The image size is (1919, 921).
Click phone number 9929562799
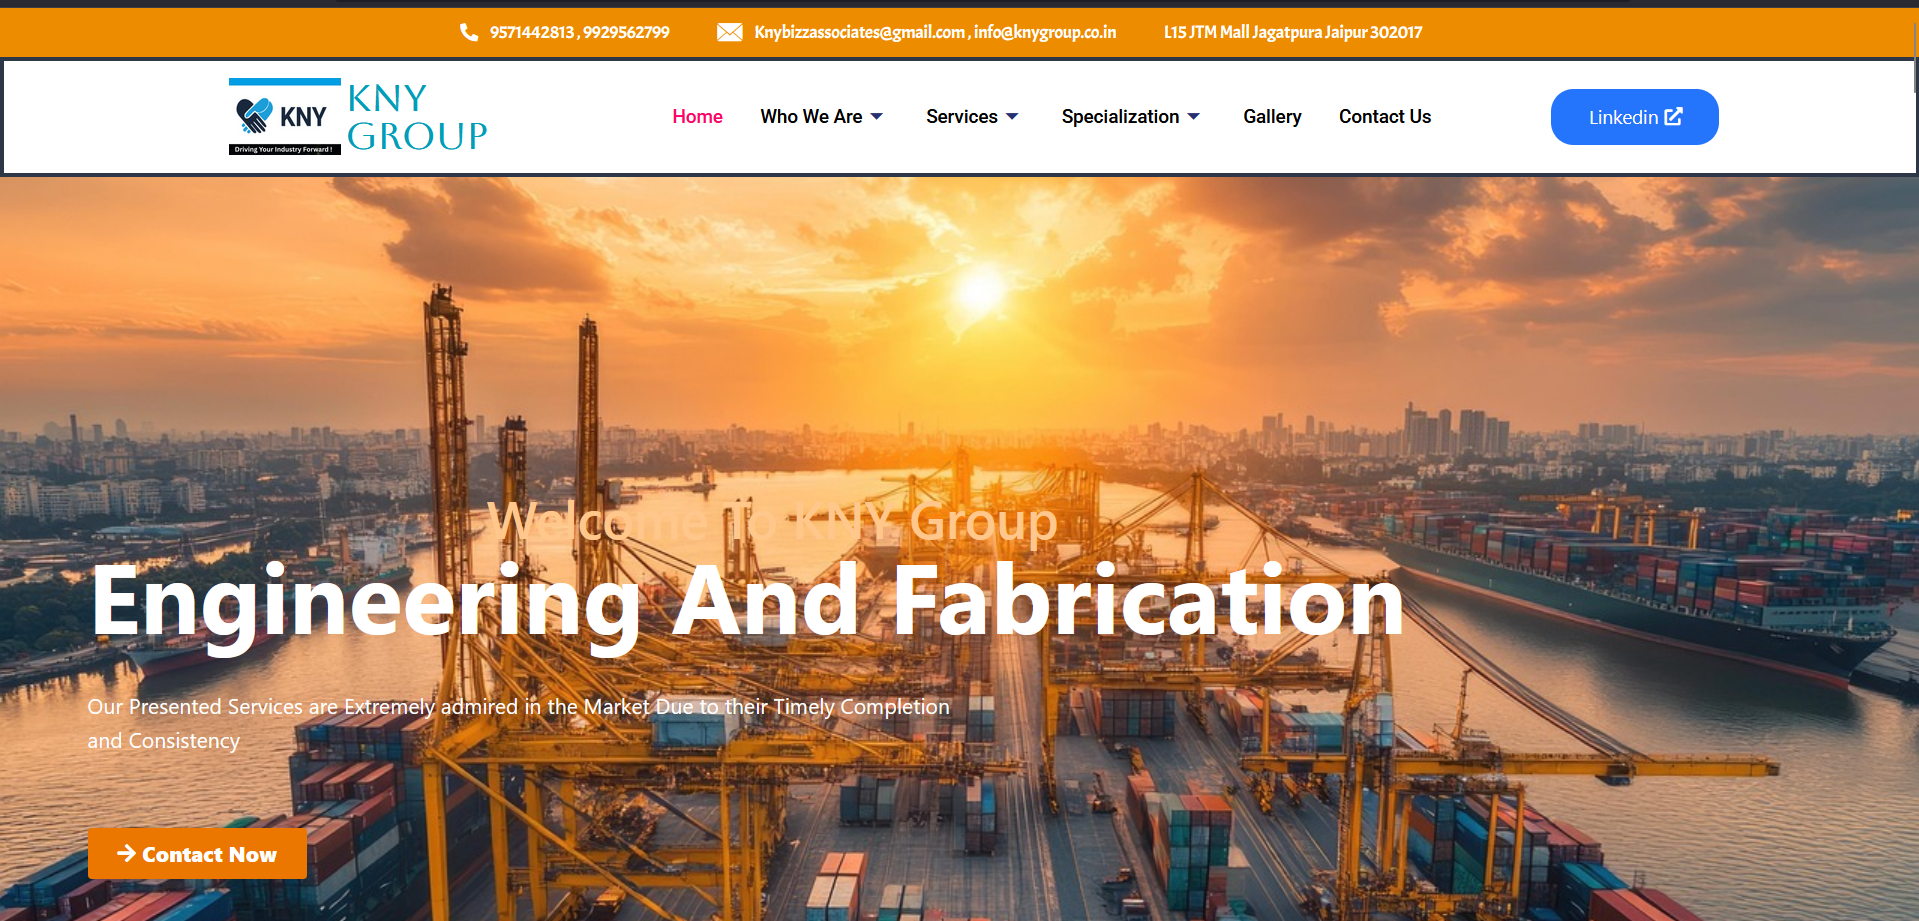[626, 32]
